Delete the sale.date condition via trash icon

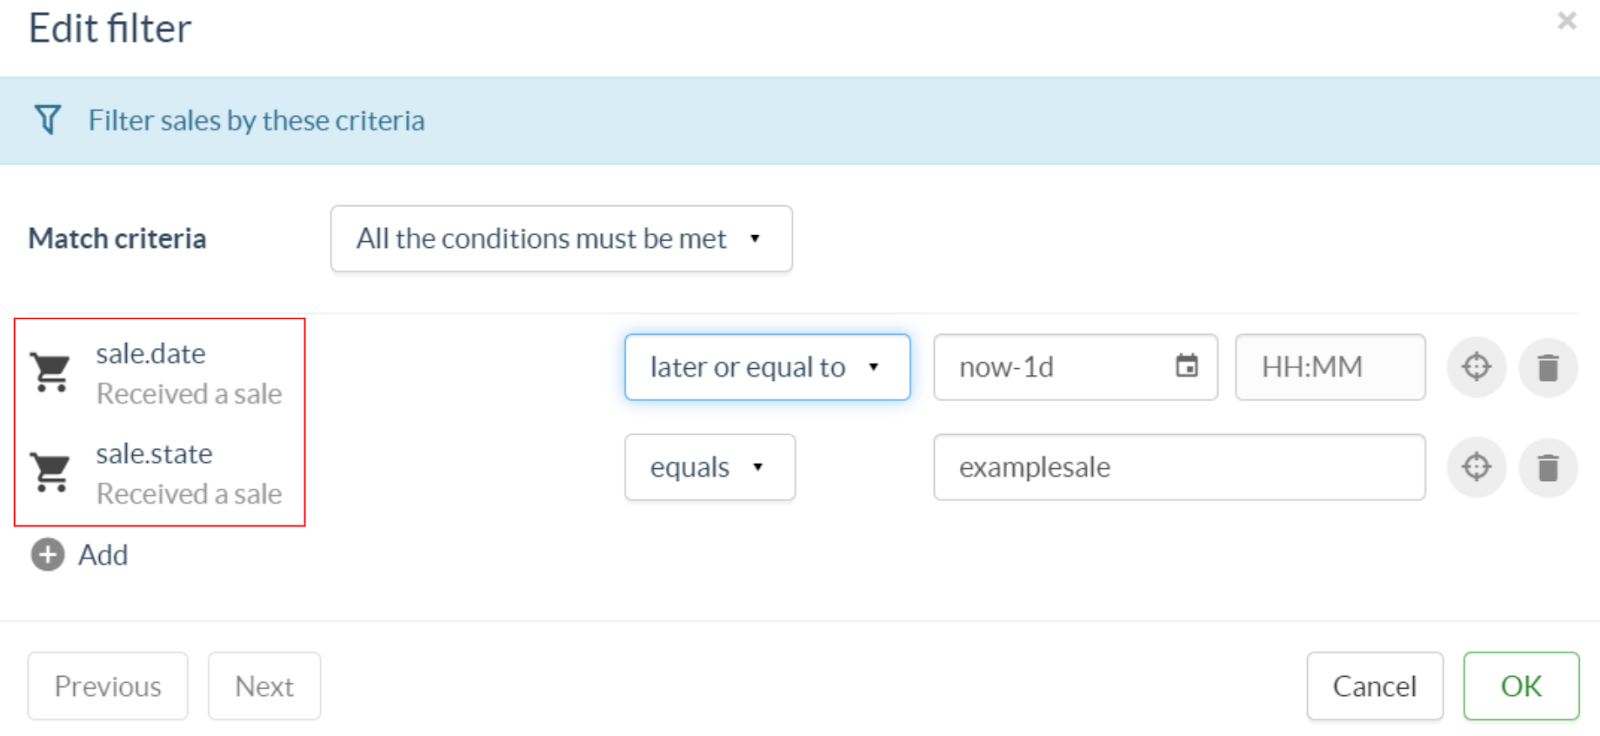[1548, 367]
